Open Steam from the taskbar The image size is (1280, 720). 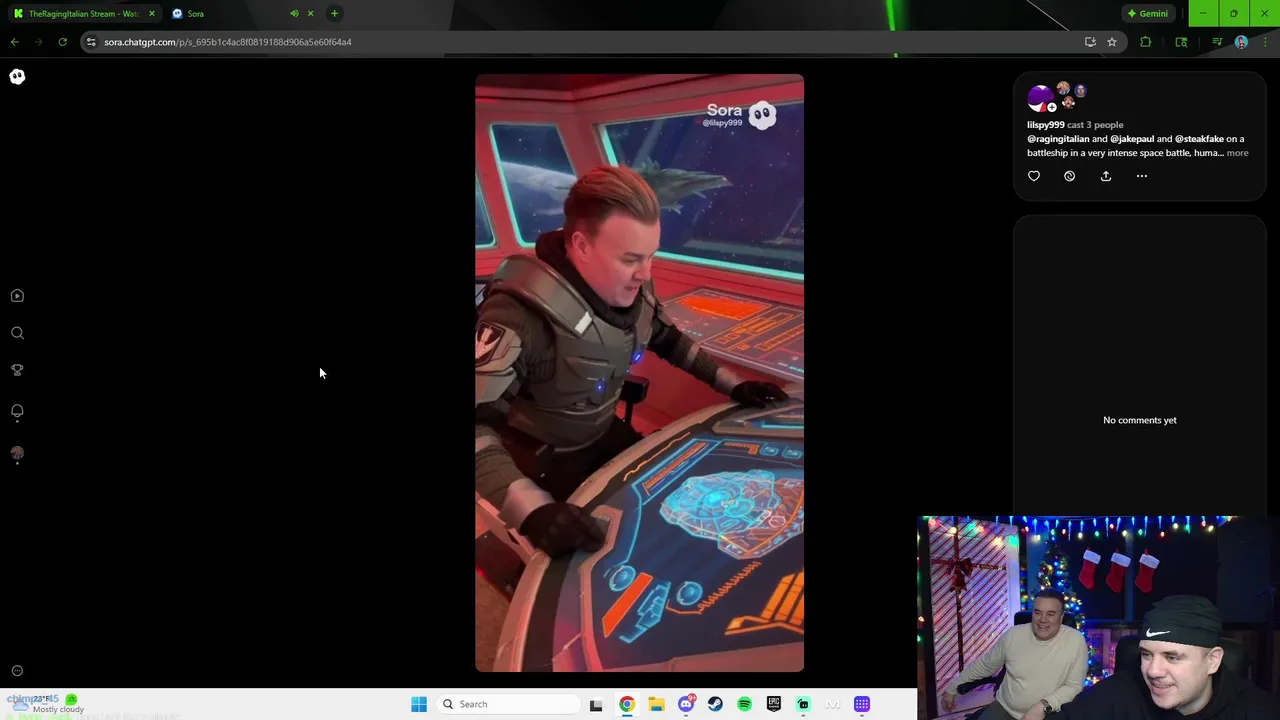(x=715, y=704)
